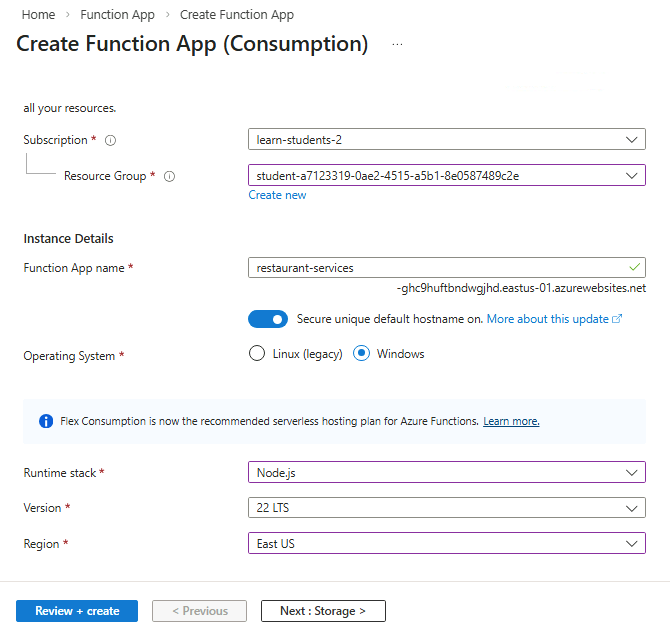Viewport: 670px width, 637px height.
Task: Expand the Version 22 LTS dropdown
Action: [x=446, y=508]
